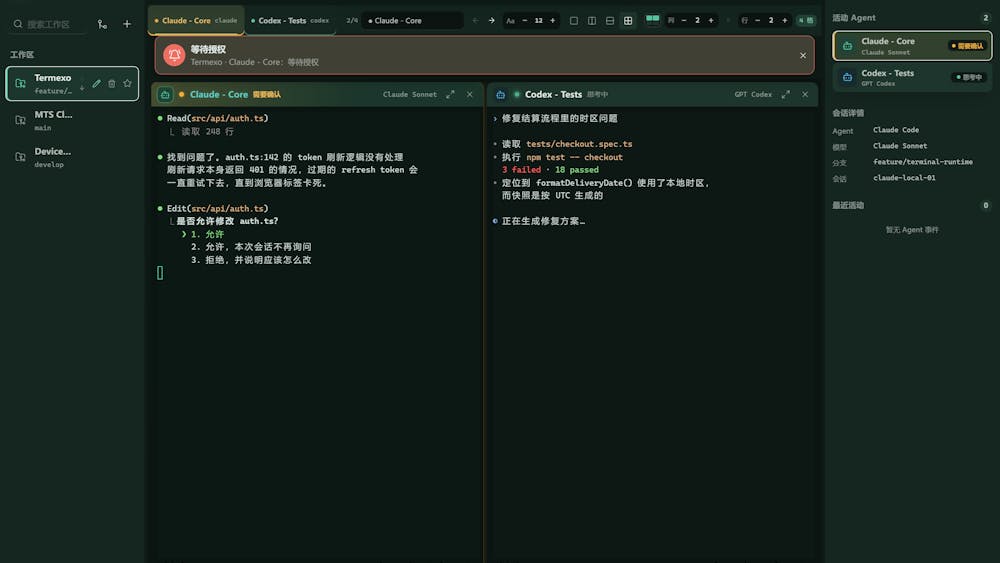Choose option 1. 允许
Viewport: 1000px width, 563px height.
tap(207, 234)
